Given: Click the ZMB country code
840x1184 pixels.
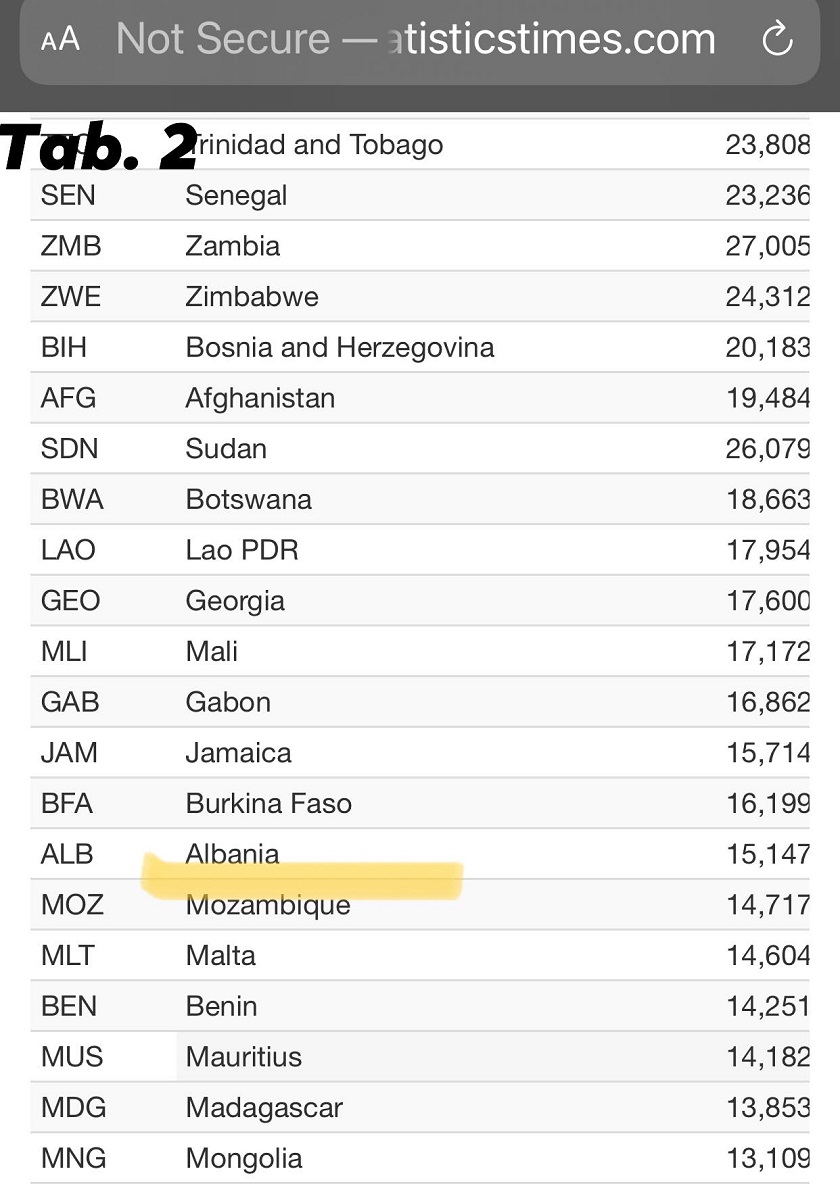Looking at the screenshot, I should point(71,246).
